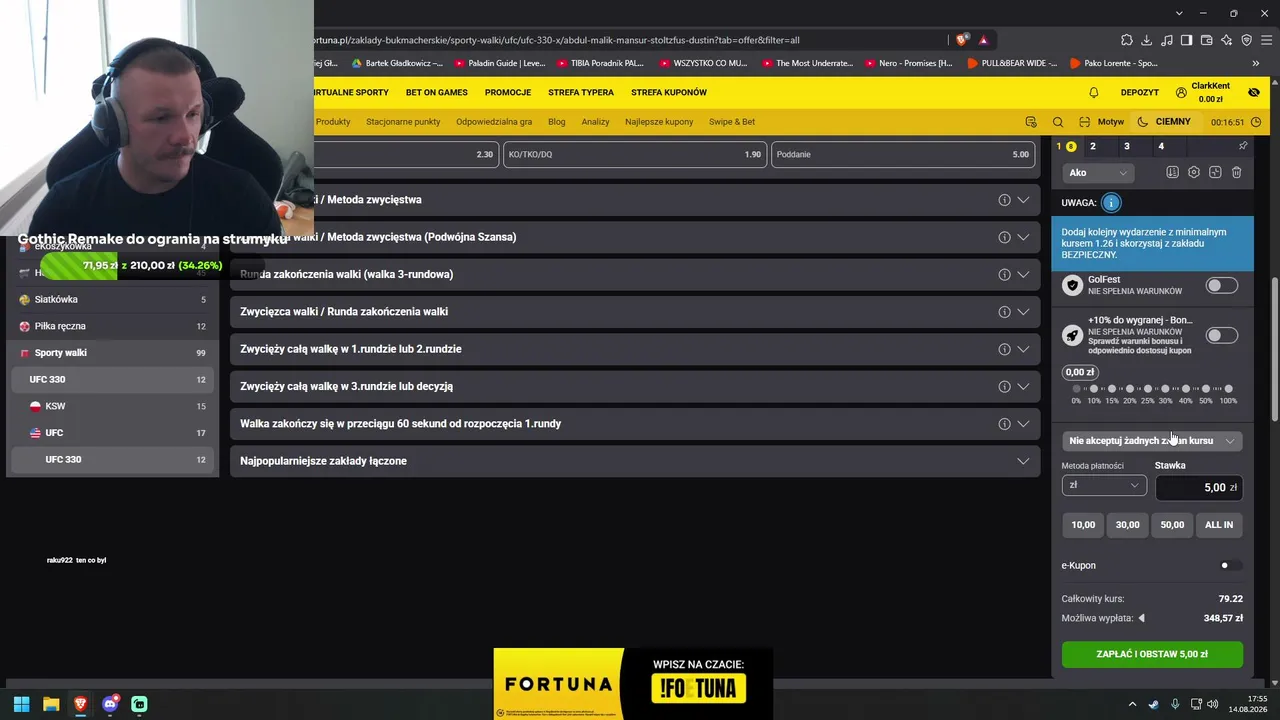Click the Brave Rewards triangle icon

click(x=984, y=40)
